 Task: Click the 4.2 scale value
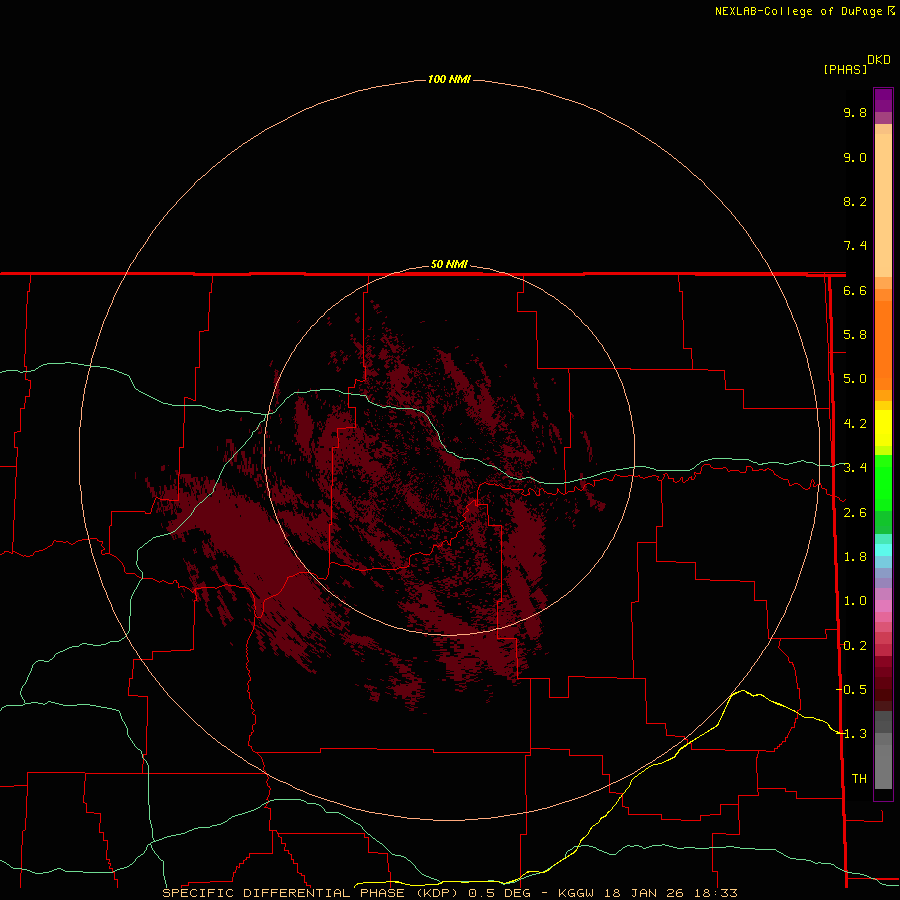coord(855,424)
